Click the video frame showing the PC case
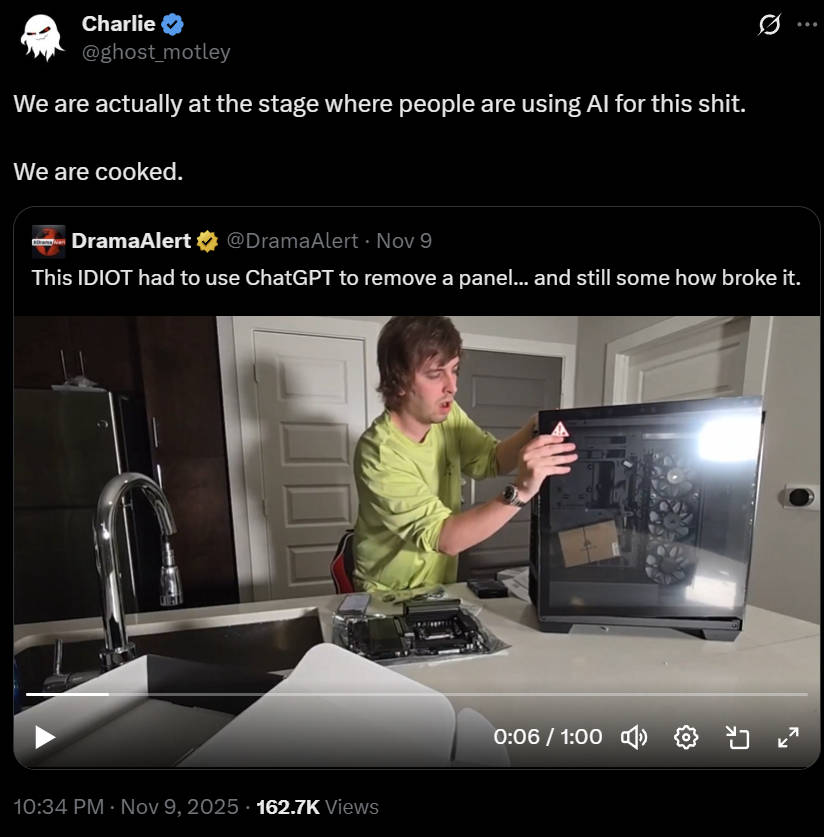This screenshot has width=824, height=837. 640,520
